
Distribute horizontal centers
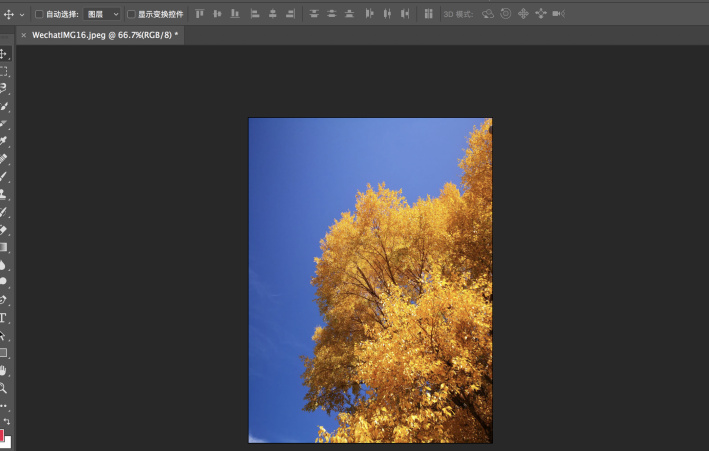(x=387, y=14)
